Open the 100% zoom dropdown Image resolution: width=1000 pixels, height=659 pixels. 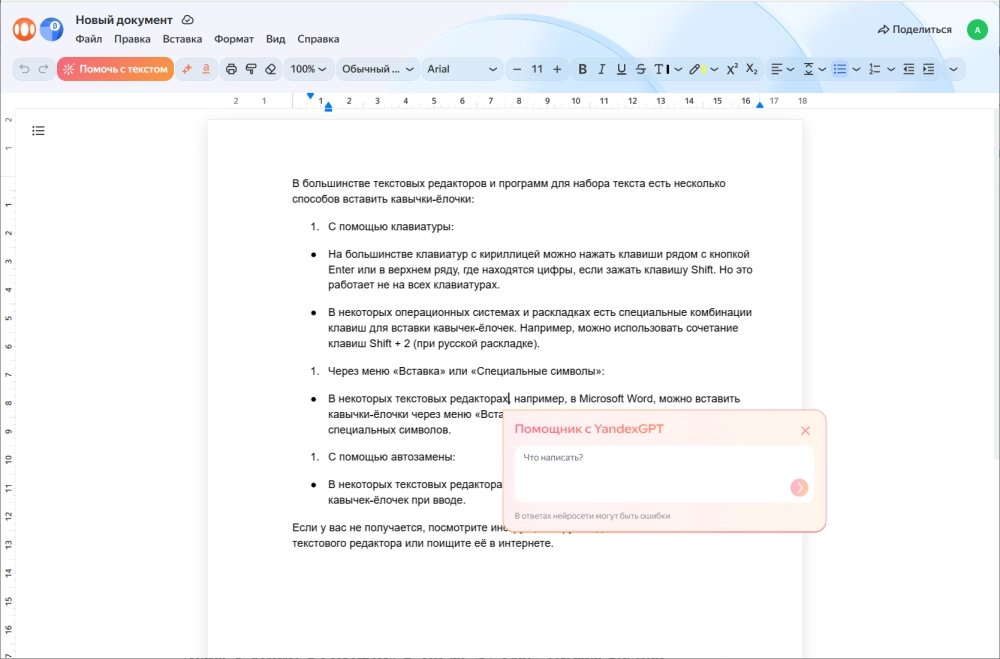[309, 69]
